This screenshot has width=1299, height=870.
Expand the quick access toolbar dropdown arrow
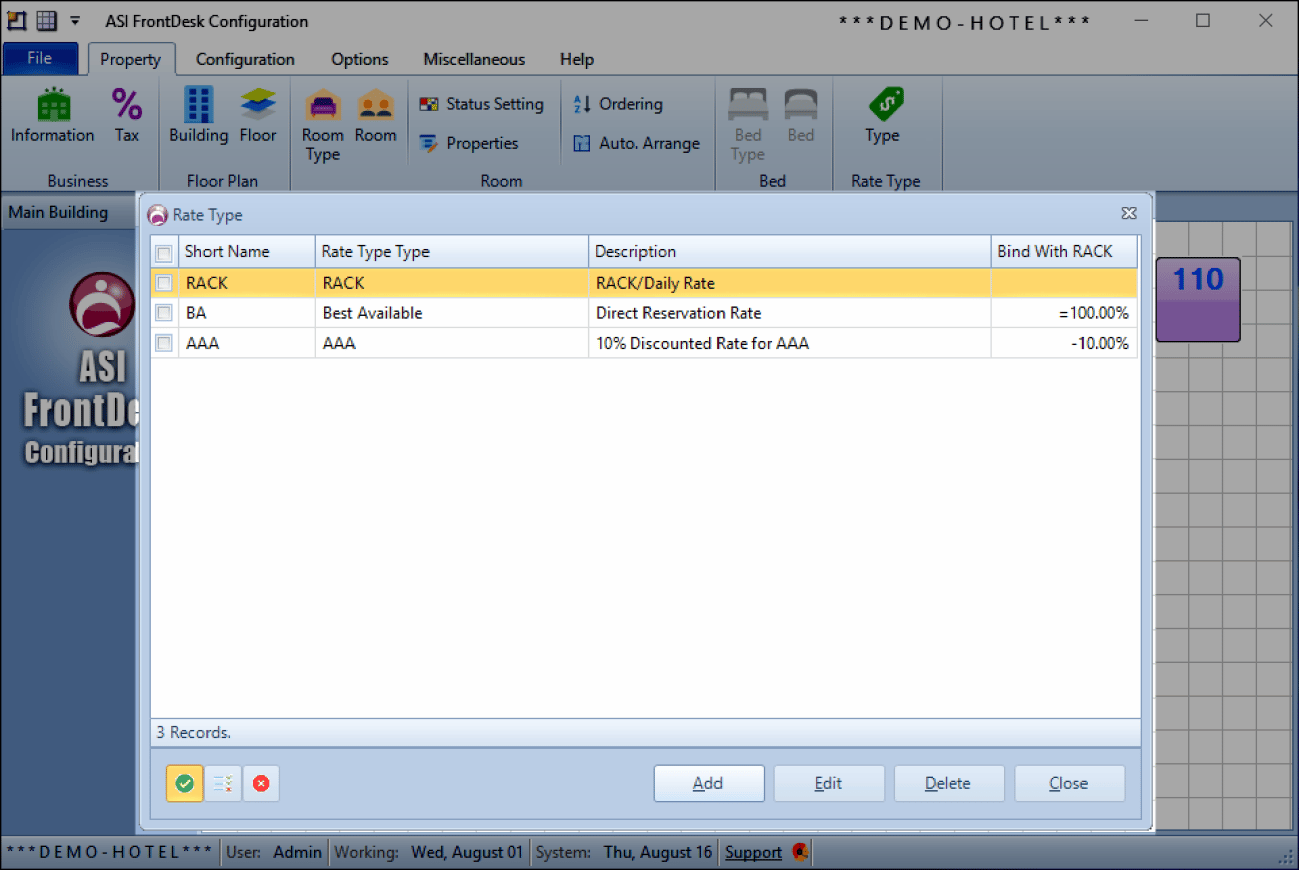[x=75, y=21]
